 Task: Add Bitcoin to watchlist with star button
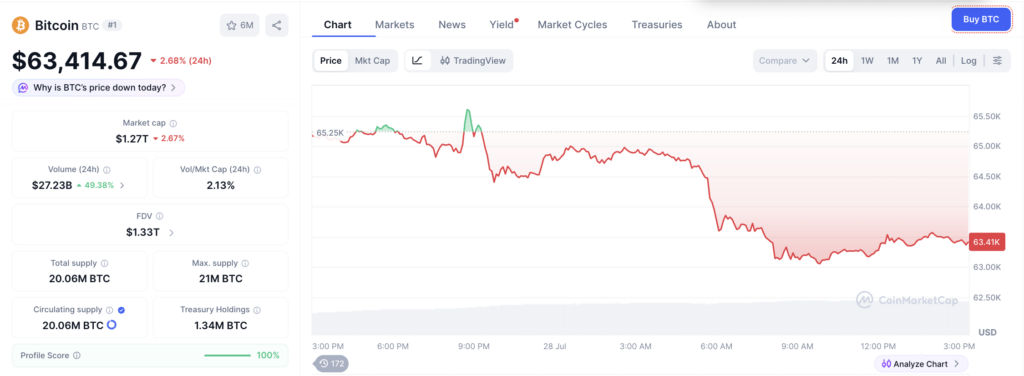[x=240, y=25]
